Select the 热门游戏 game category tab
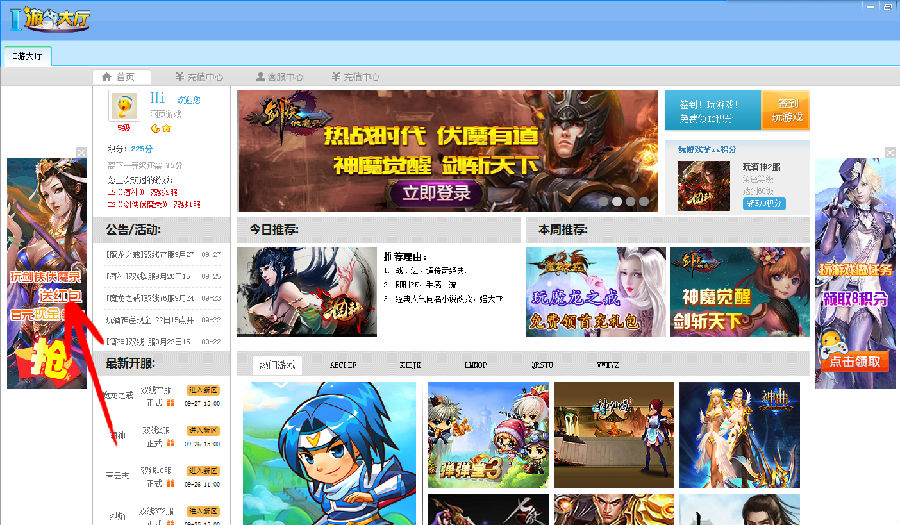Viewport: 900px width, 525px height. coord(275,365)
